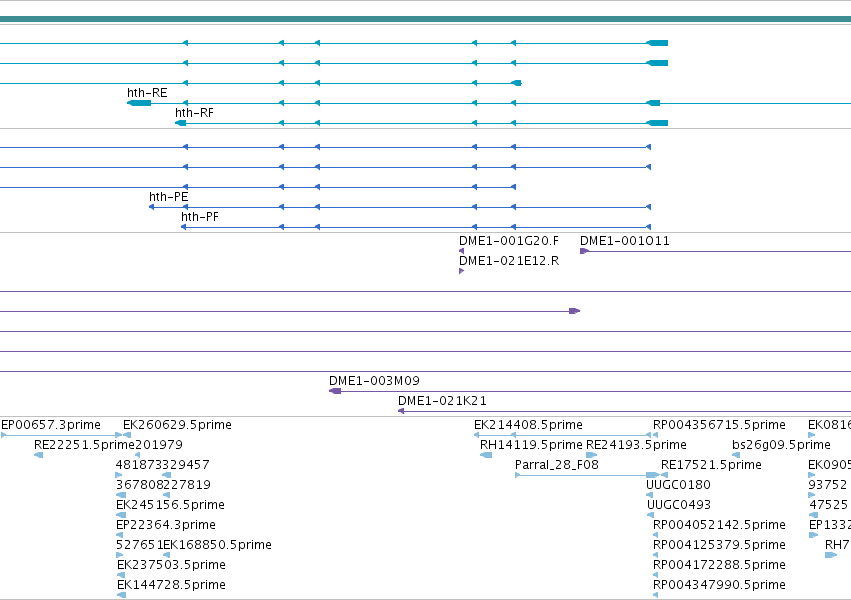
Task: Choose the EP22364.3prime EST label
Action: (166, 525)
